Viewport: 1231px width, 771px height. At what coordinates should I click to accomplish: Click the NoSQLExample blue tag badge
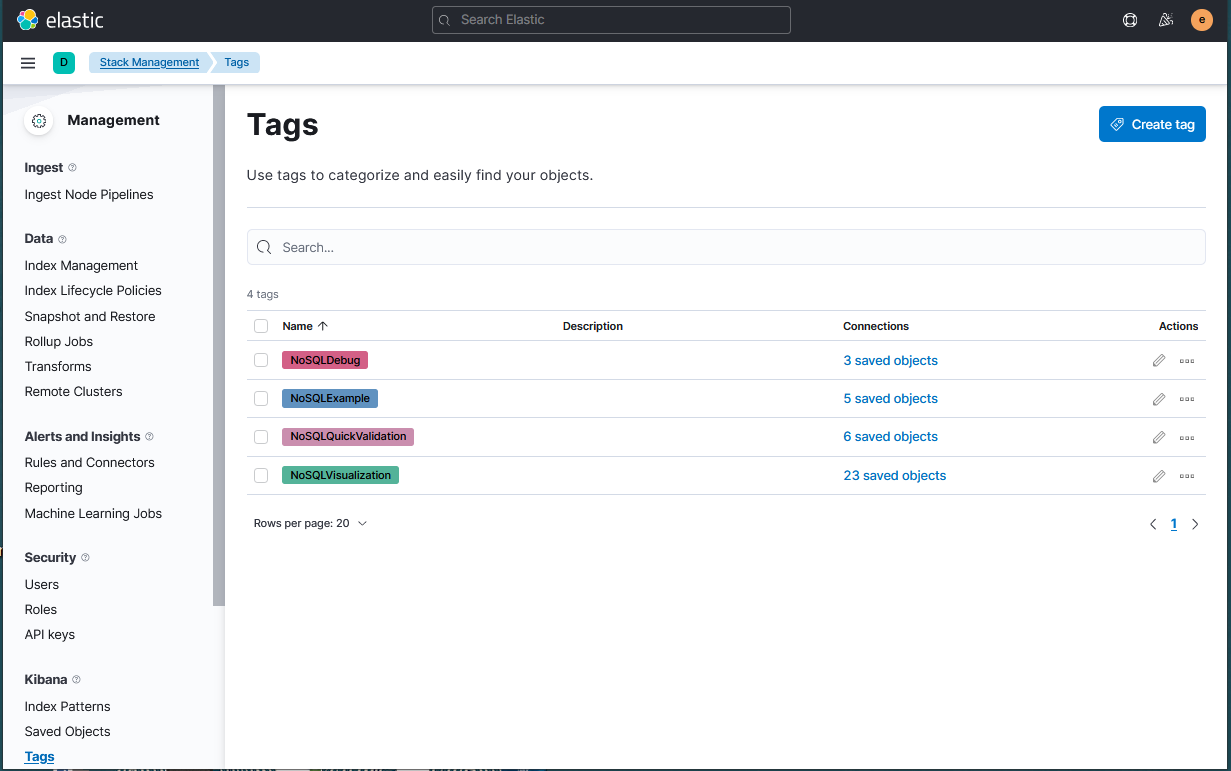[x=330, y=398]
